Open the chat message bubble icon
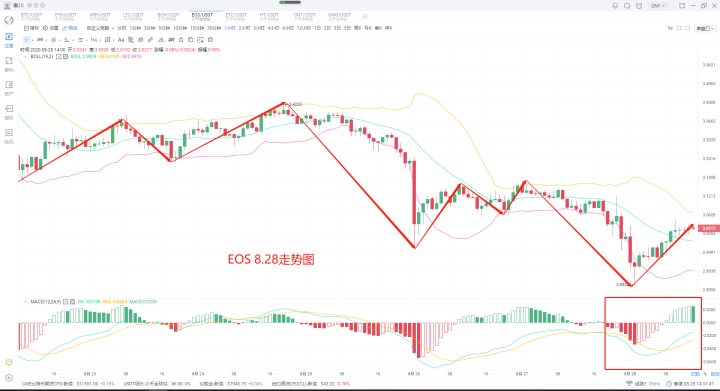This screenshot has height=391, width=720. pos(627,6)
